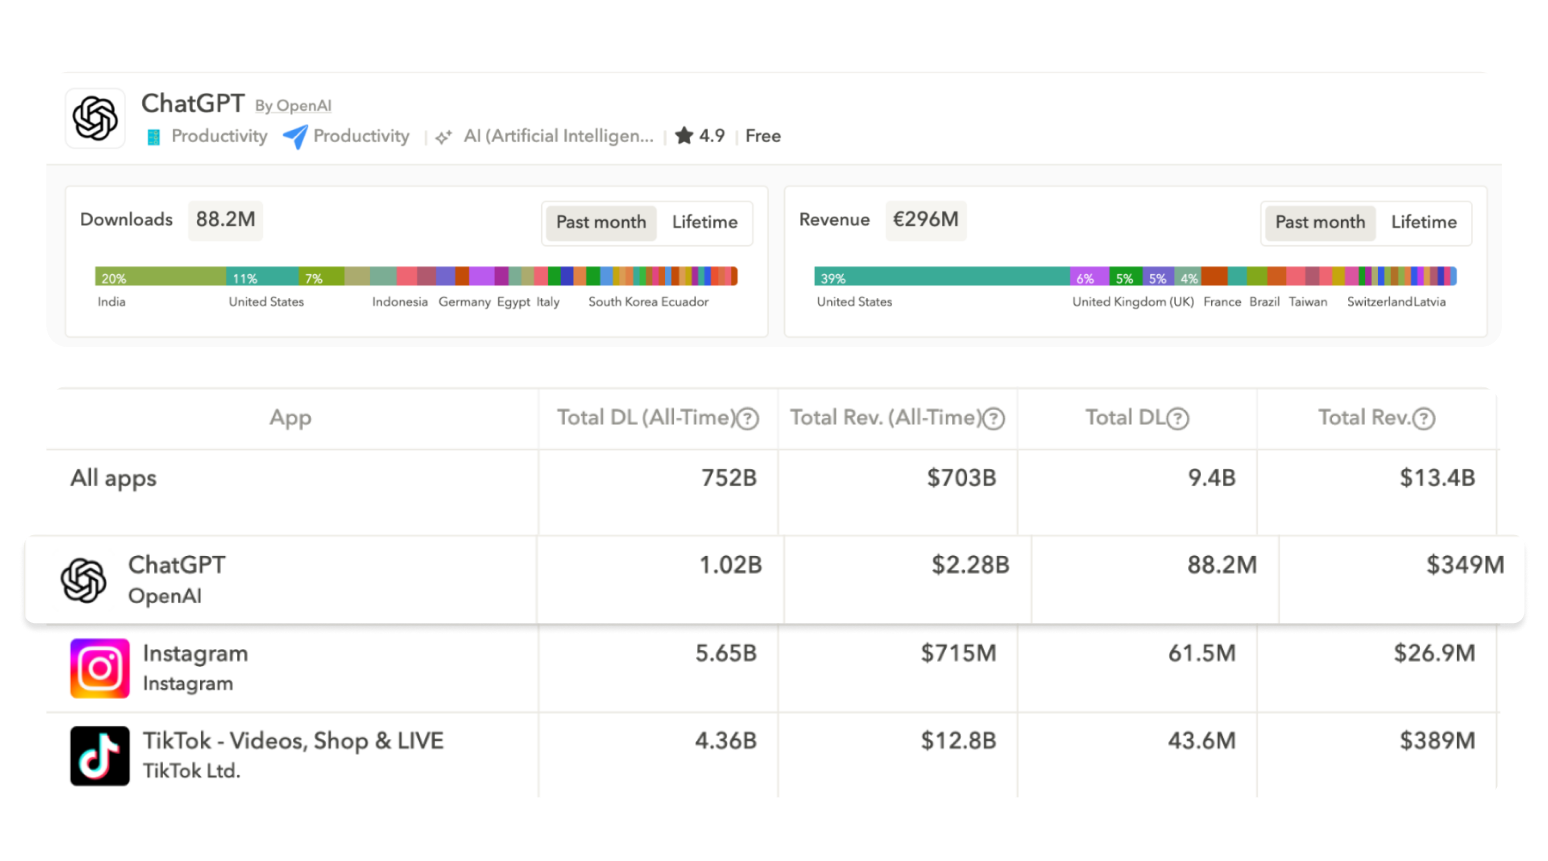The width and height of the screenshot is (1548, 861).
Task: Open Instagram app name in table
Action: tap(195, 654)
